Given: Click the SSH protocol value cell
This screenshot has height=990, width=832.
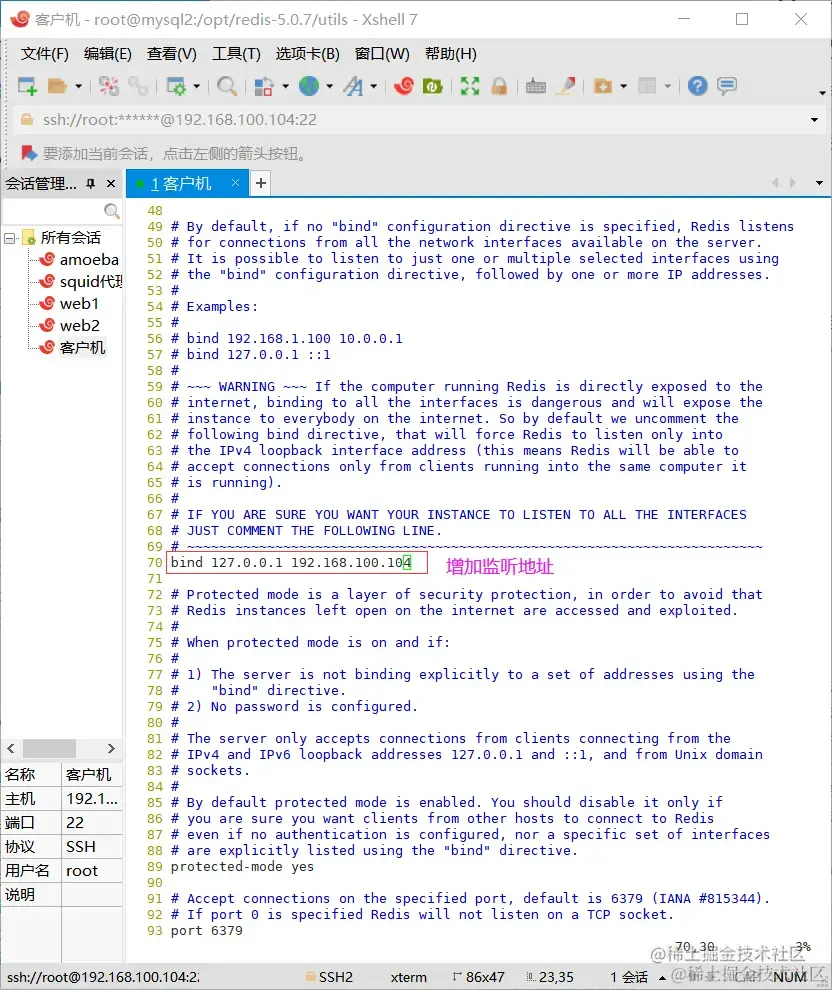Looking at the screenshot, I should coord(92,847).
